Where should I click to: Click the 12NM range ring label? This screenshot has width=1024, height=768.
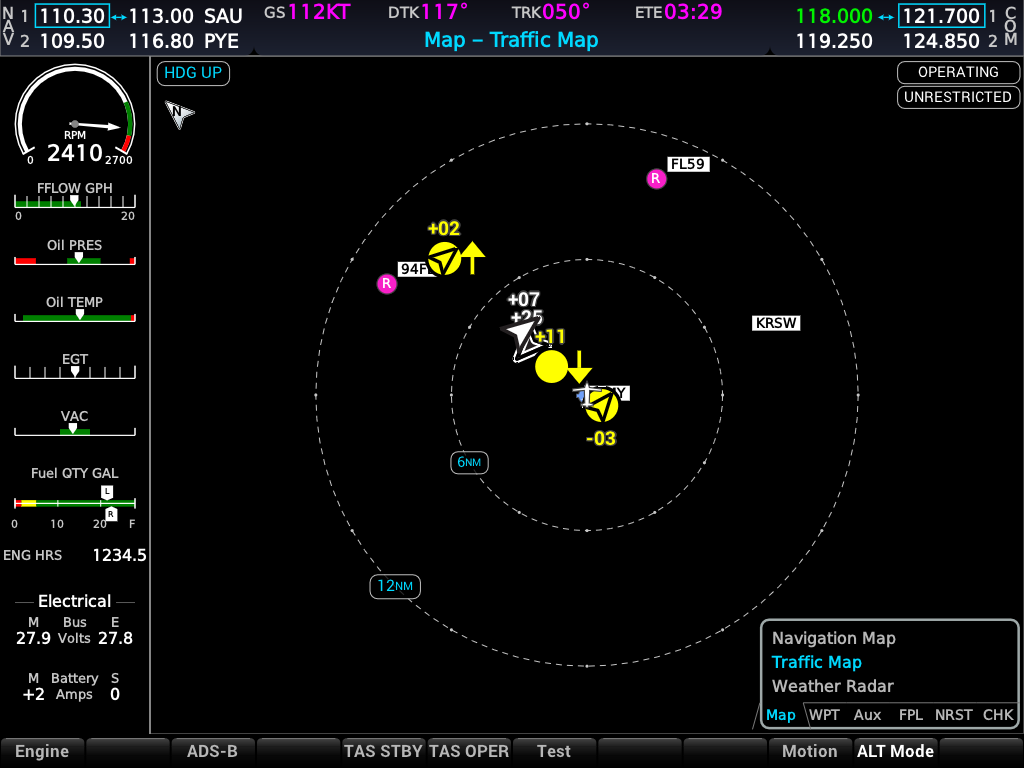395,586
